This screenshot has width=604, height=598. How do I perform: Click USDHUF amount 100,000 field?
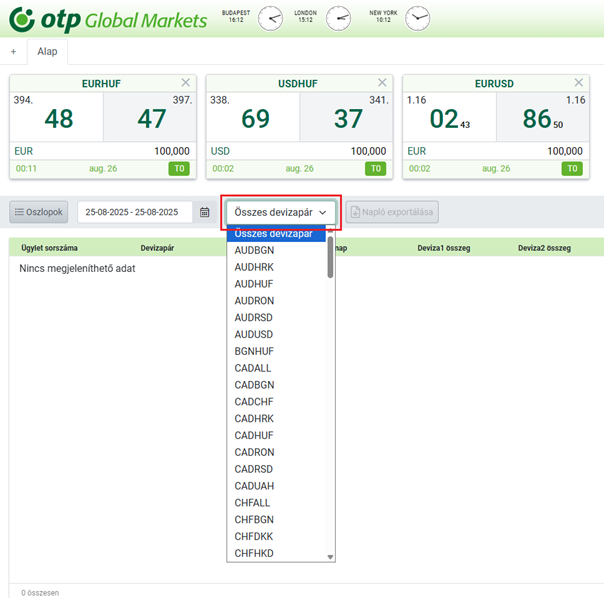coord(368,151)
